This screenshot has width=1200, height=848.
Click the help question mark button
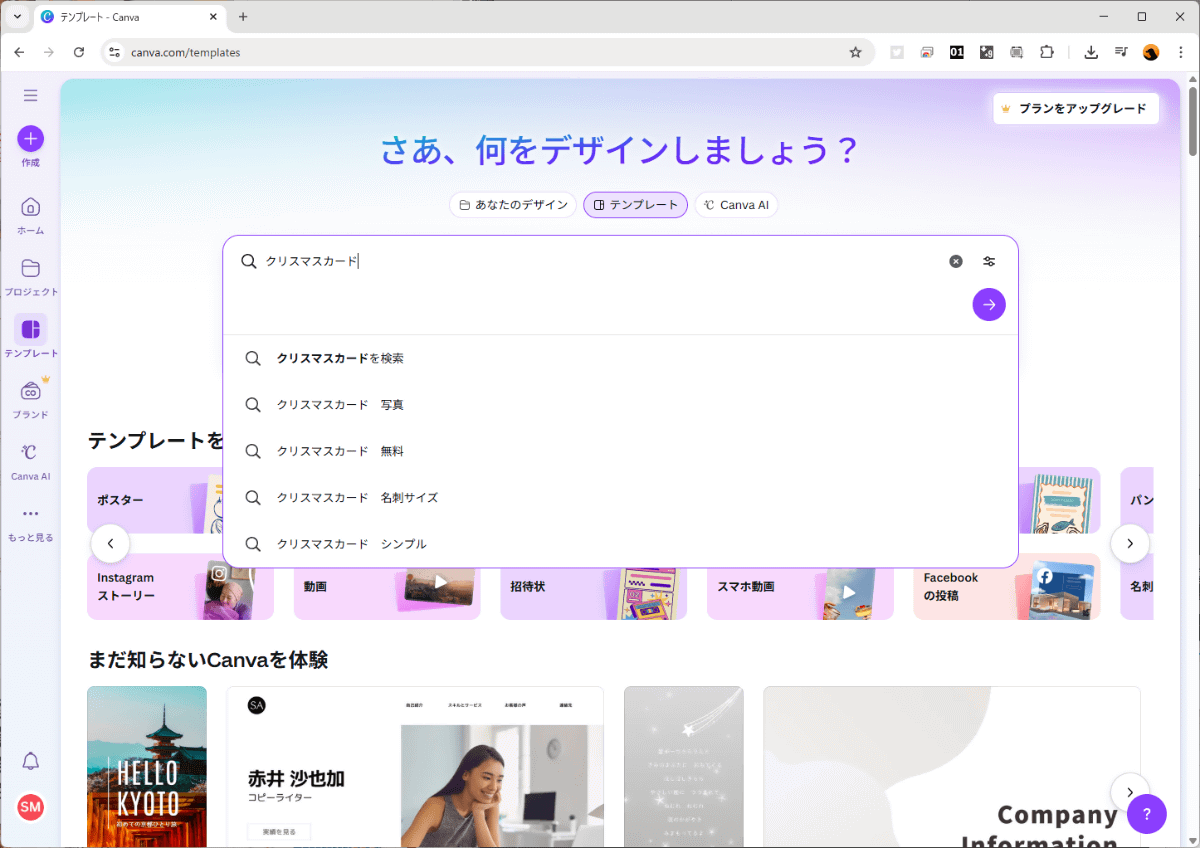[x=1146, y=814]
